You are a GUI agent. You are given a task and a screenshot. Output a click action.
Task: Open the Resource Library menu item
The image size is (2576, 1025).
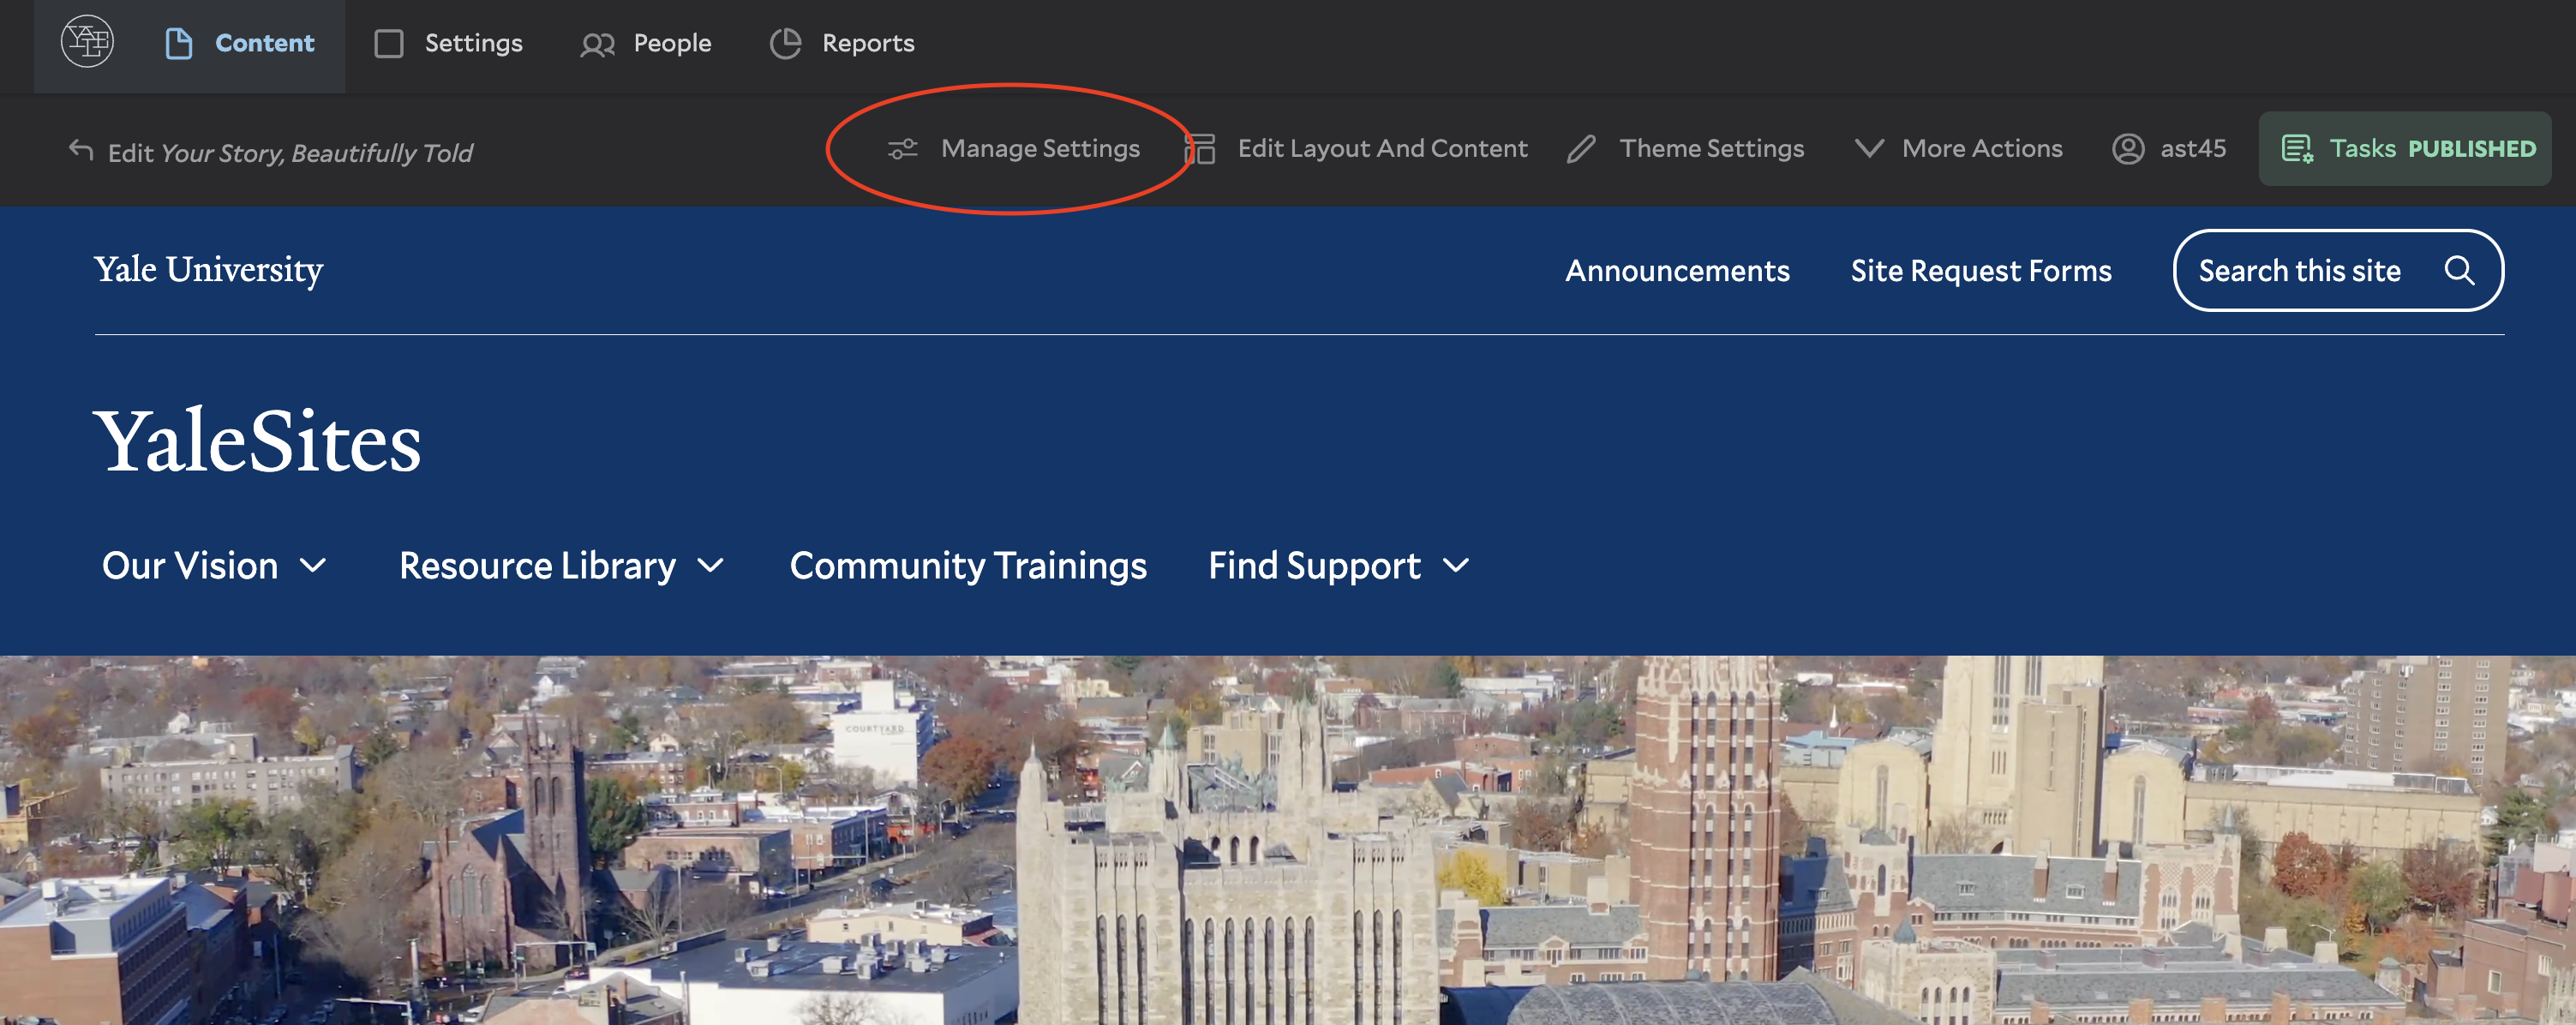coord(537,566)
